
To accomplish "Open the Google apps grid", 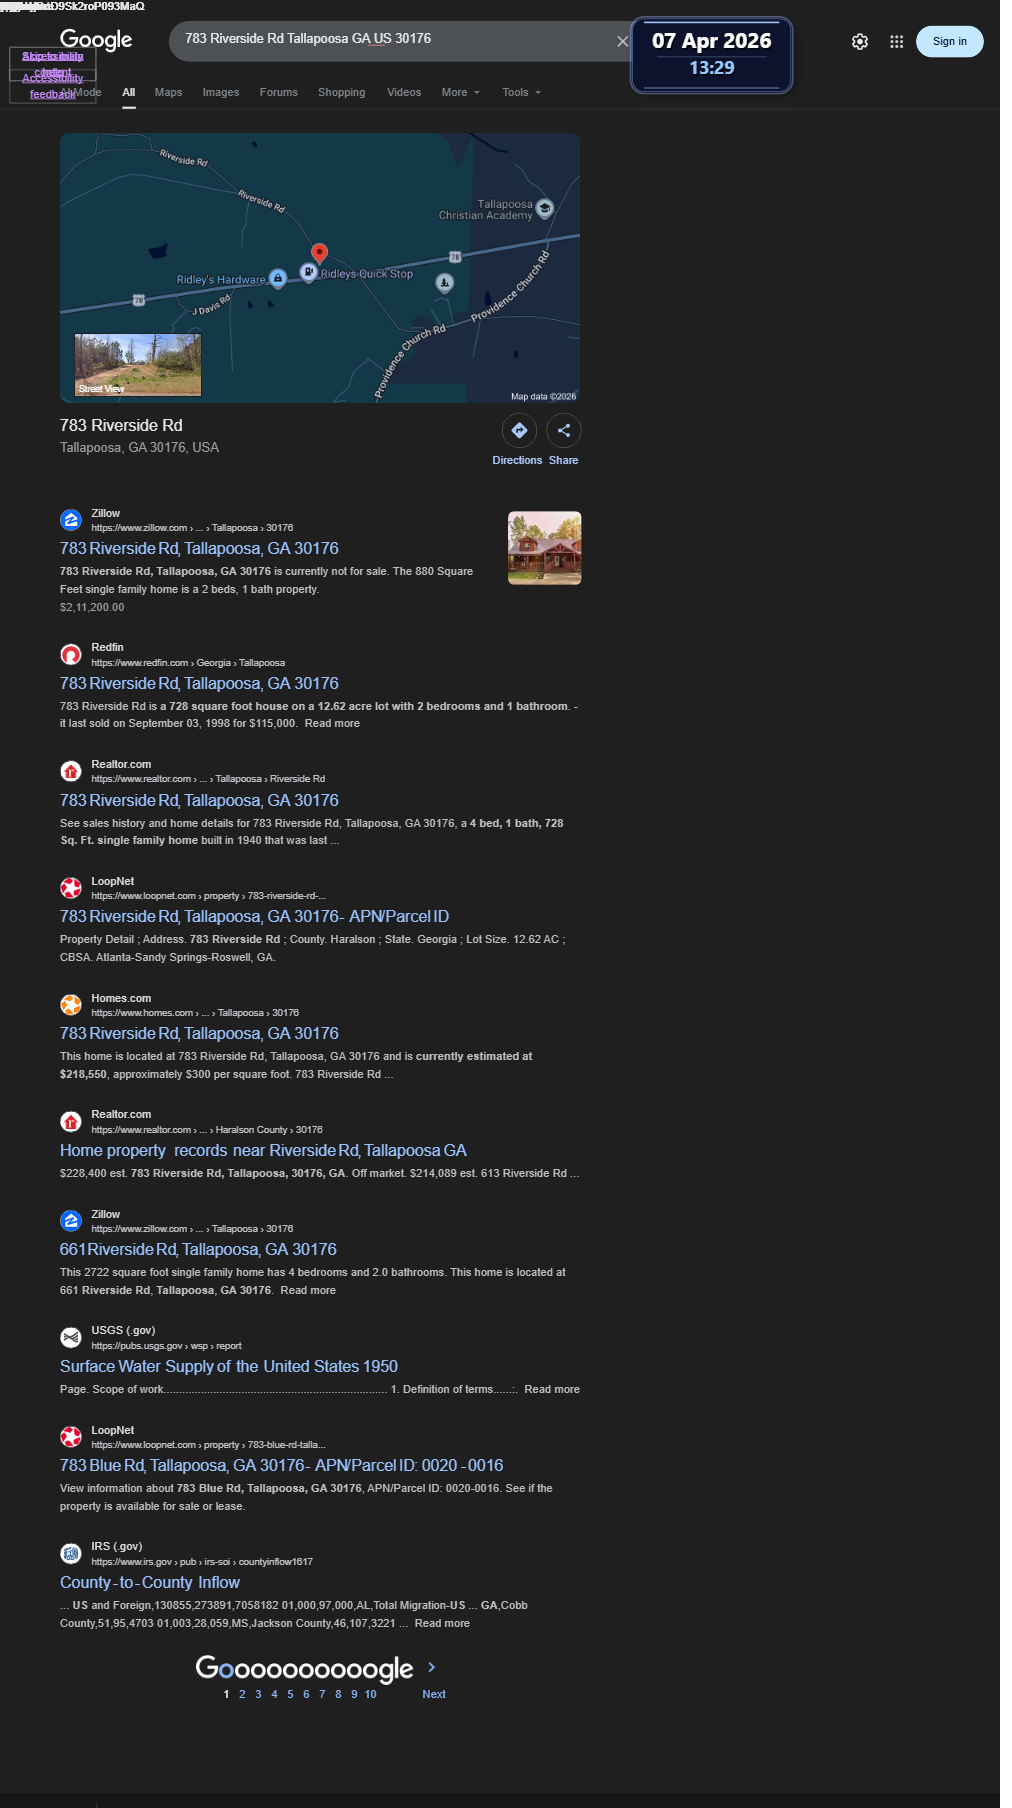I will 896,42.
